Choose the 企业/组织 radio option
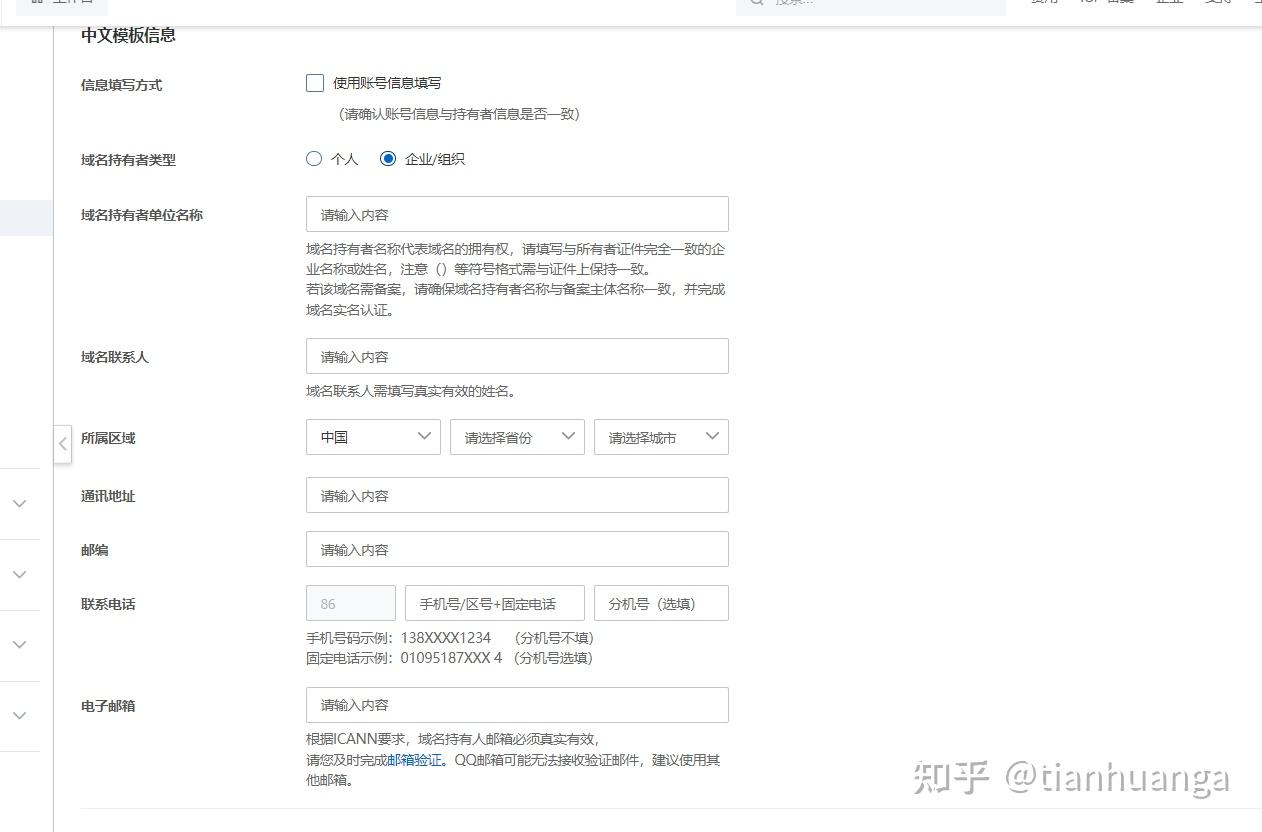Screen dimensions: 1262x832 pos(388,159)
